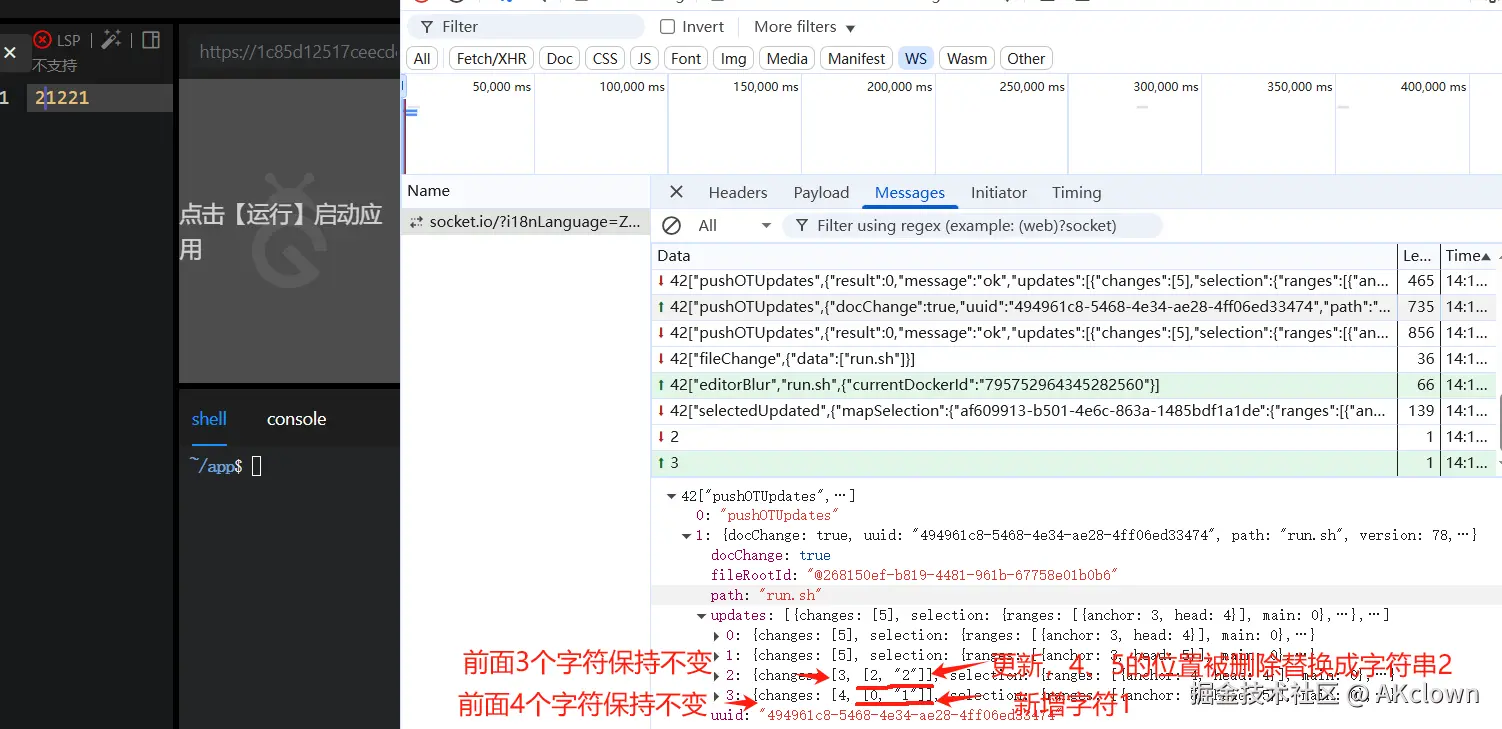Viewport: 1502px width, 729px height.
Task: Toggle the split panel layout icon
Action: point(151,40)
